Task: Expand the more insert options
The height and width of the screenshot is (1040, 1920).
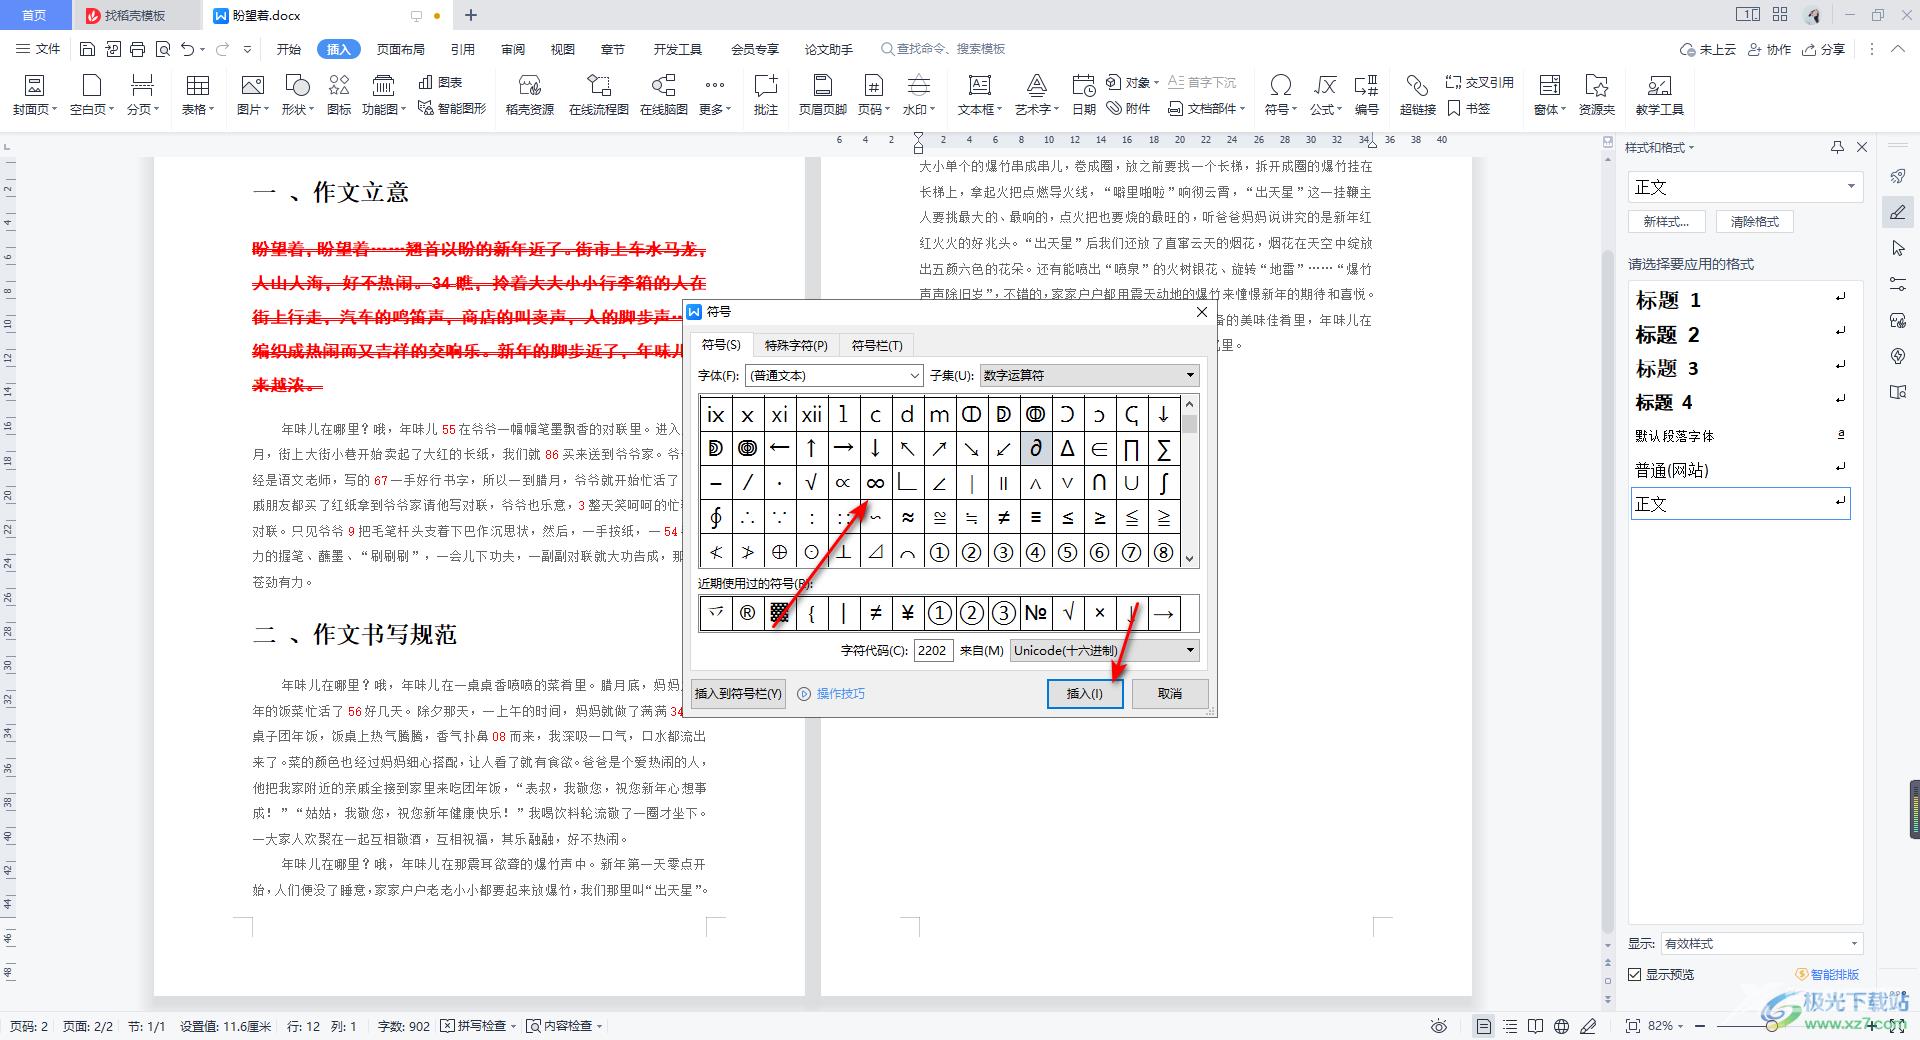Action: point(715,95)
